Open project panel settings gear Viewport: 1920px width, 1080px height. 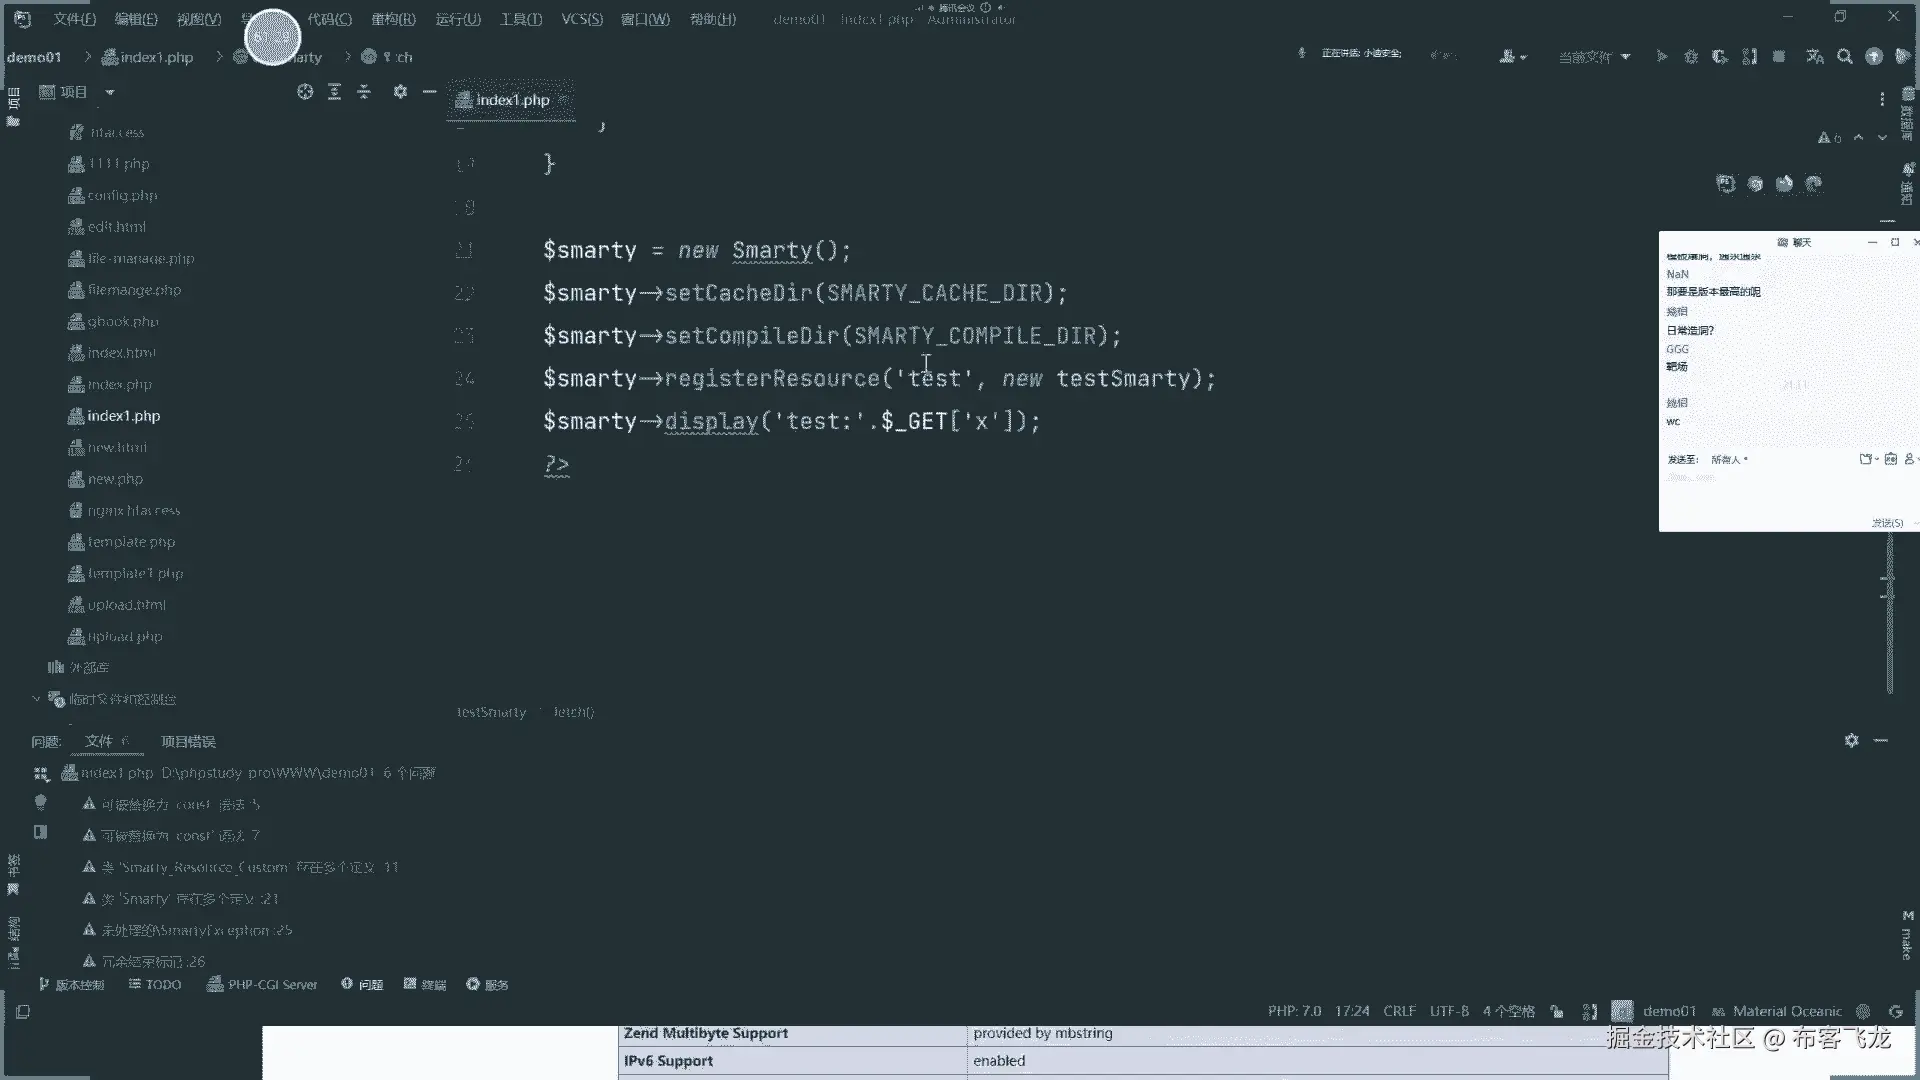400,92
